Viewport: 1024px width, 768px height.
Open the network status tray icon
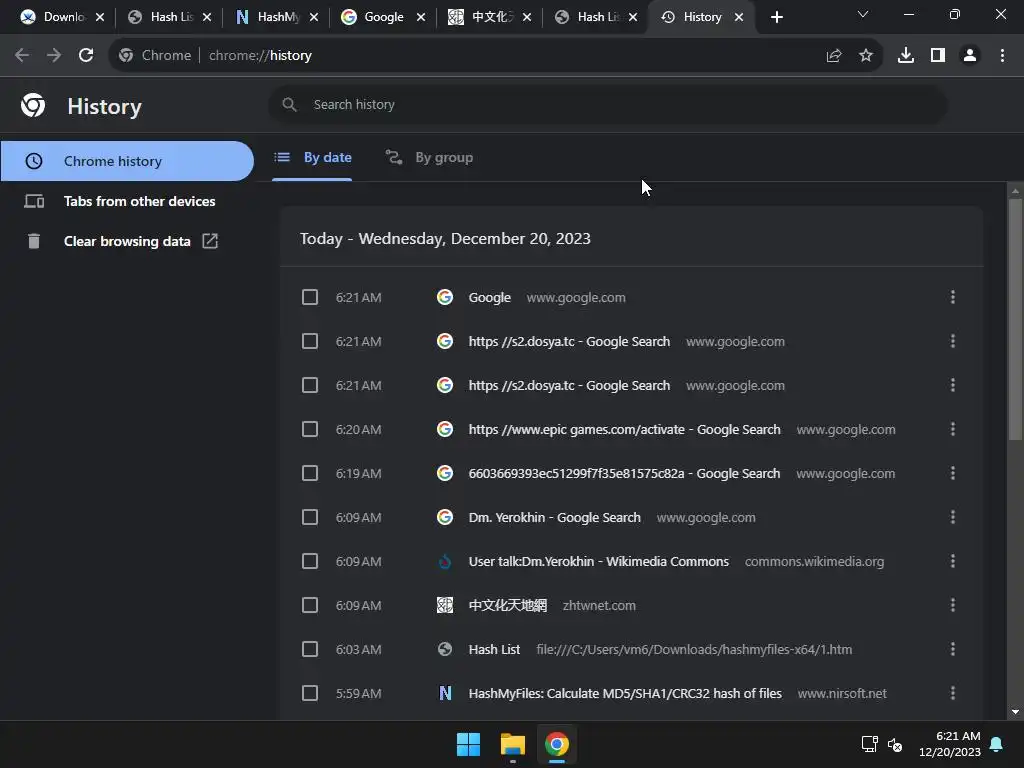(x=869, y=744)
